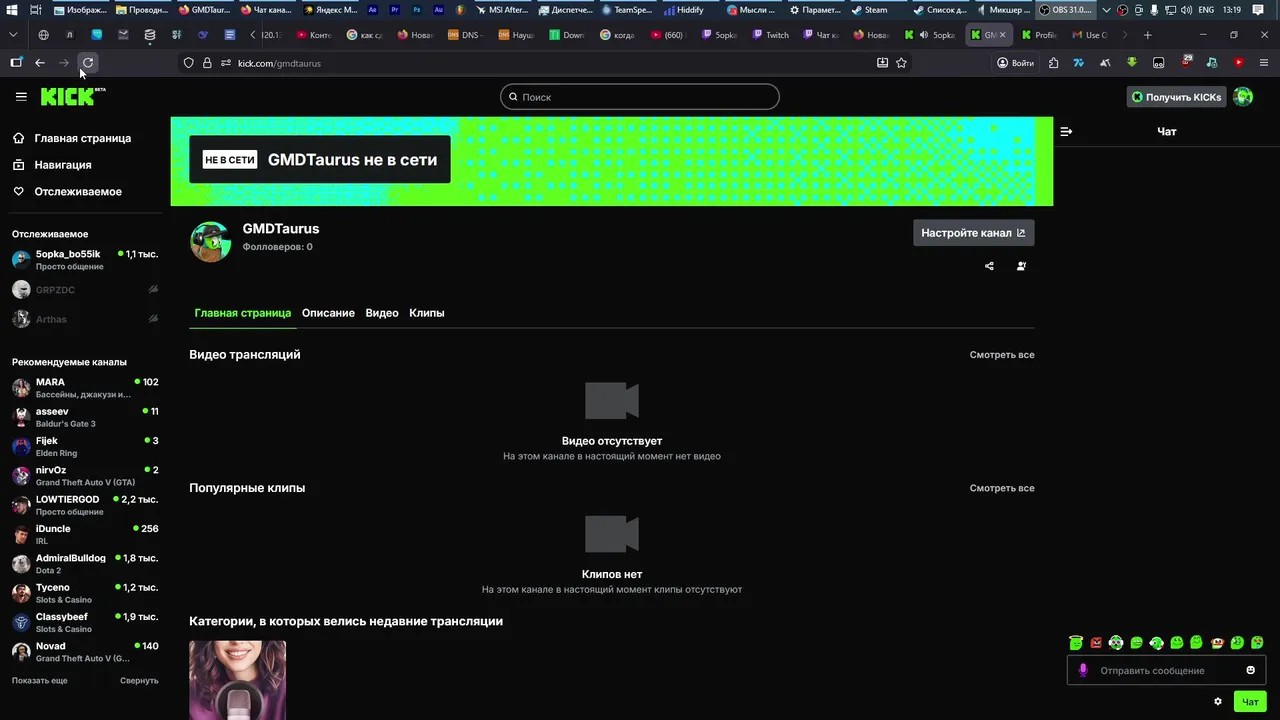Focus the Поиск search field
This screenshot has height=720, width=1280.
pyautogui.click(x=640, y=97)
